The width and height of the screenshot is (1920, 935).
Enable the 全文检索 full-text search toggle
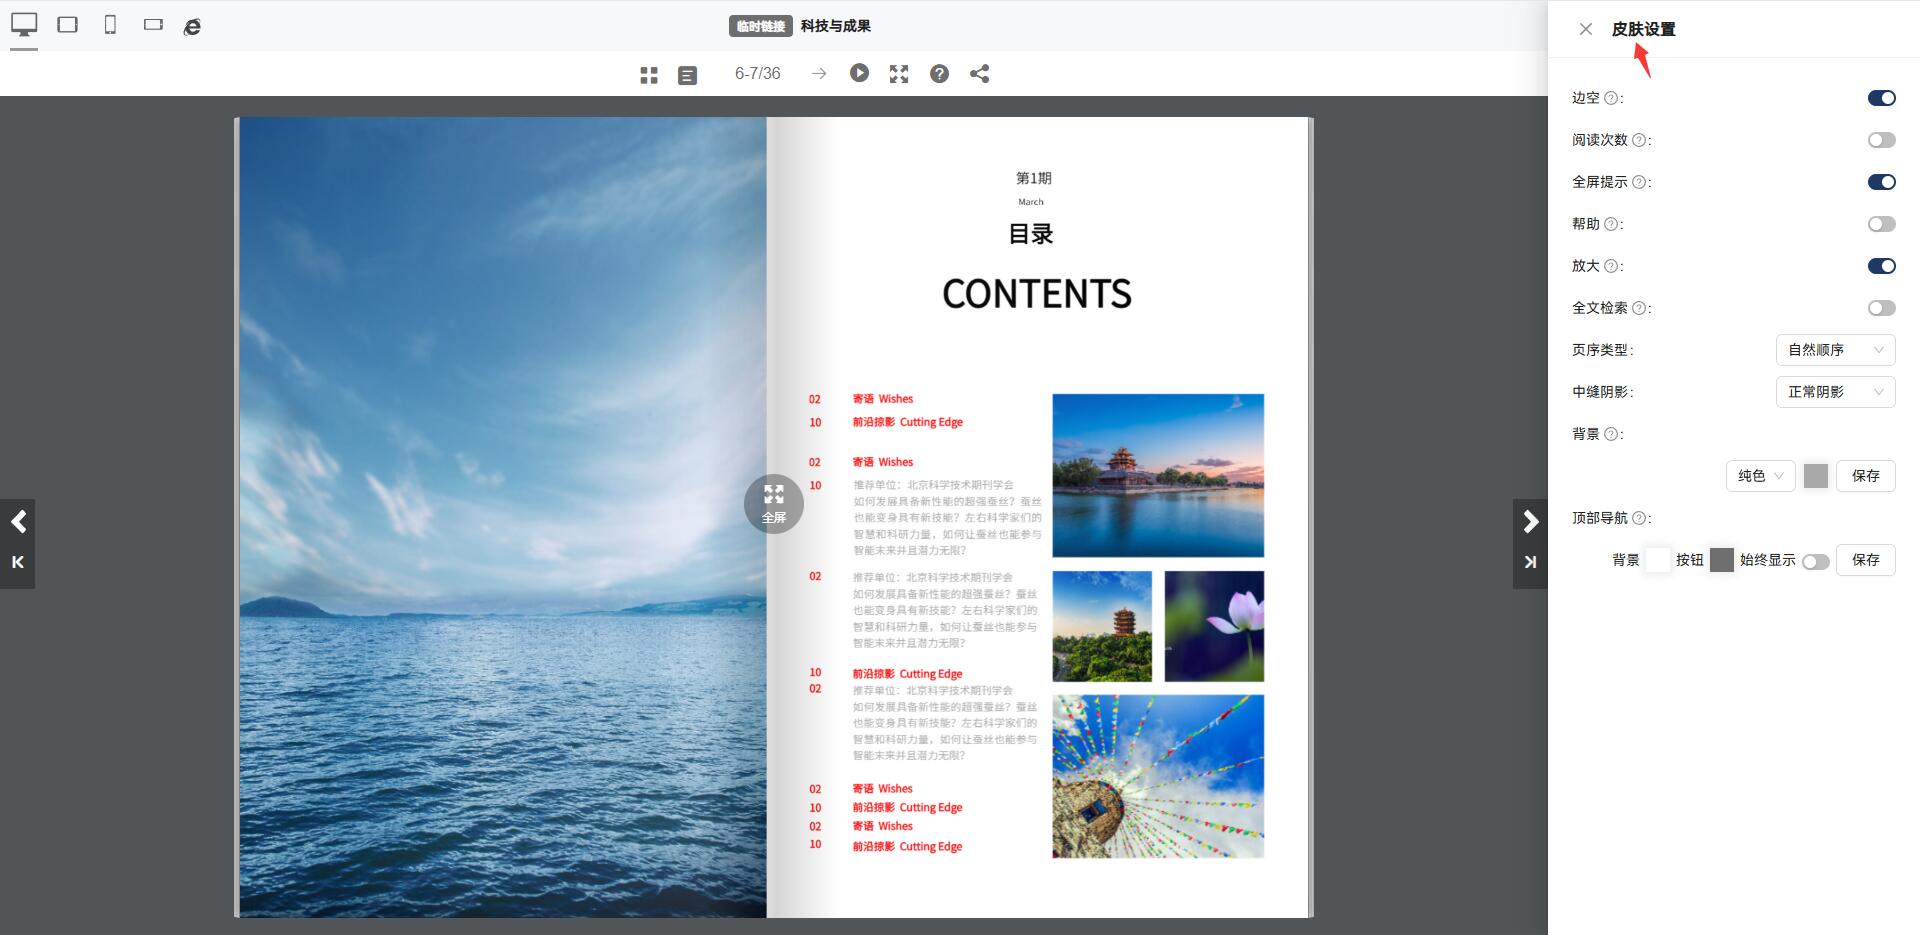coord(1881,308)
